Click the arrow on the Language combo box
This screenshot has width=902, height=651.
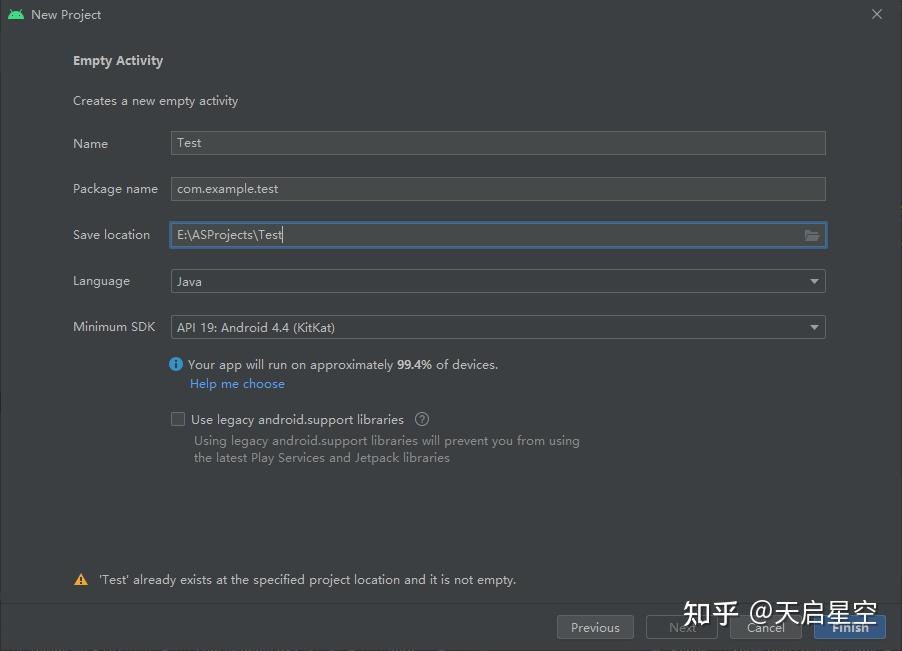coord(813,281)
